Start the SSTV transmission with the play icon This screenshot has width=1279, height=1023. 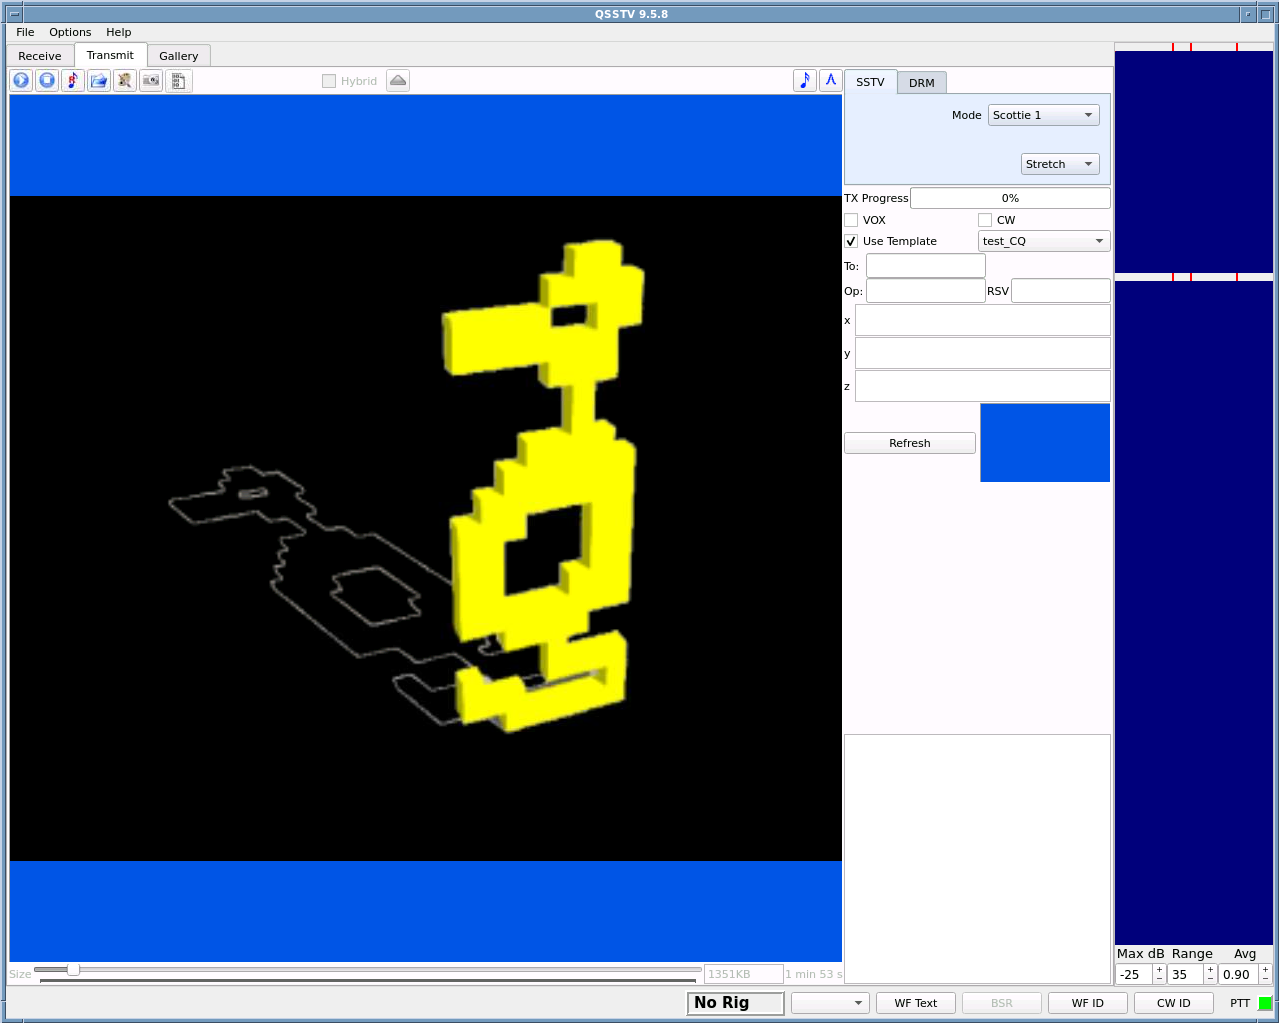coord(21,80)
